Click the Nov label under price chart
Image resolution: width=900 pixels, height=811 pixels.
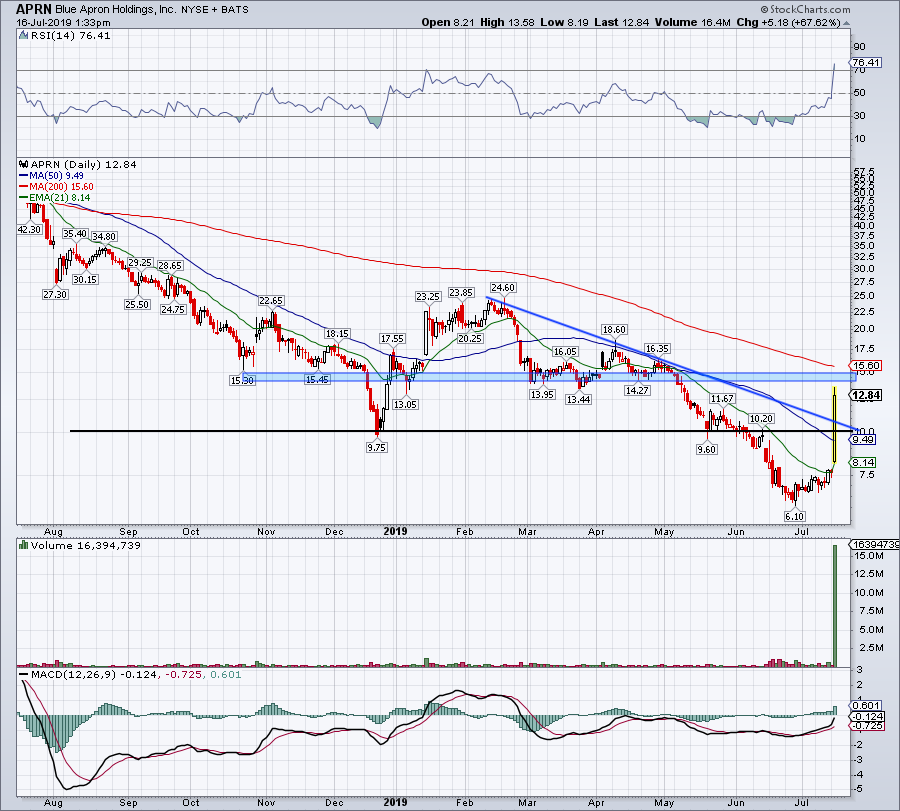(266, 531)
